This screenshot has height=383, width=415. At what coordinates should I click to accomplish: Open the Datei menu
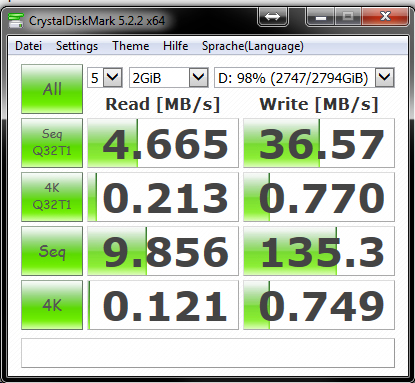pos(28,46)
